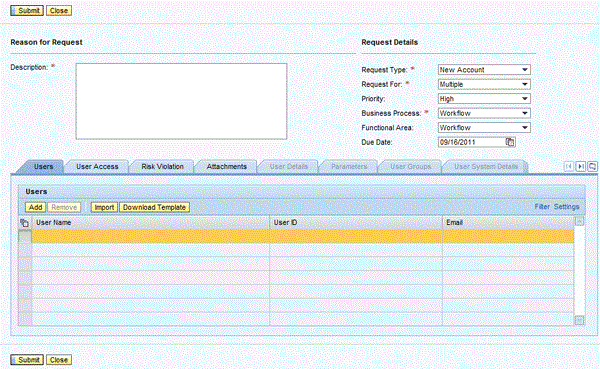Switch to the Users tab

(43, 167)
